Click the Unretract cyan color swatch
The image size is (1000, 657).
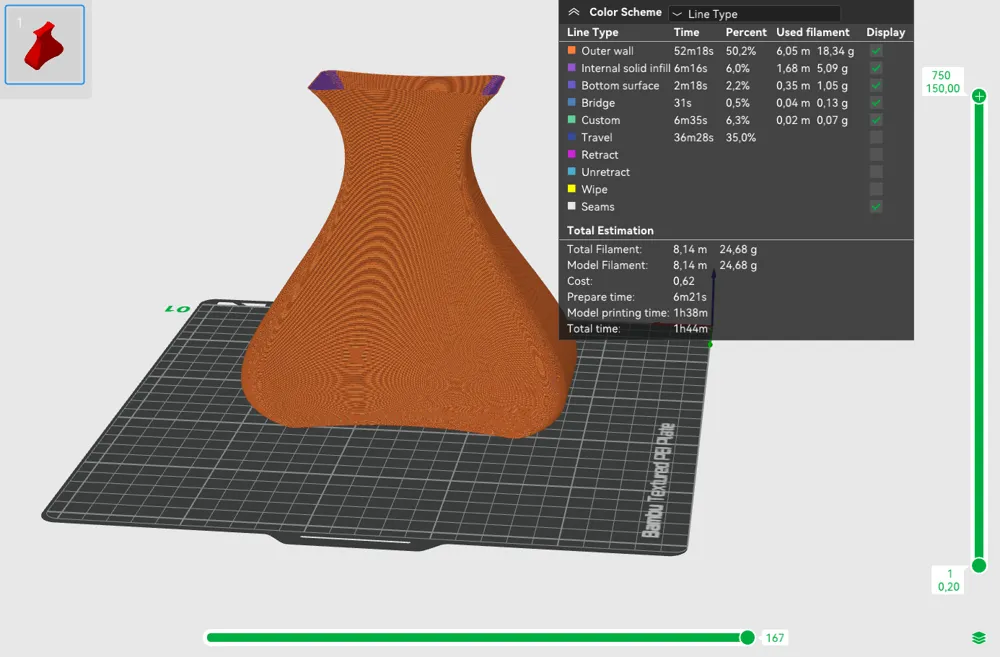[x=571, y=172]
